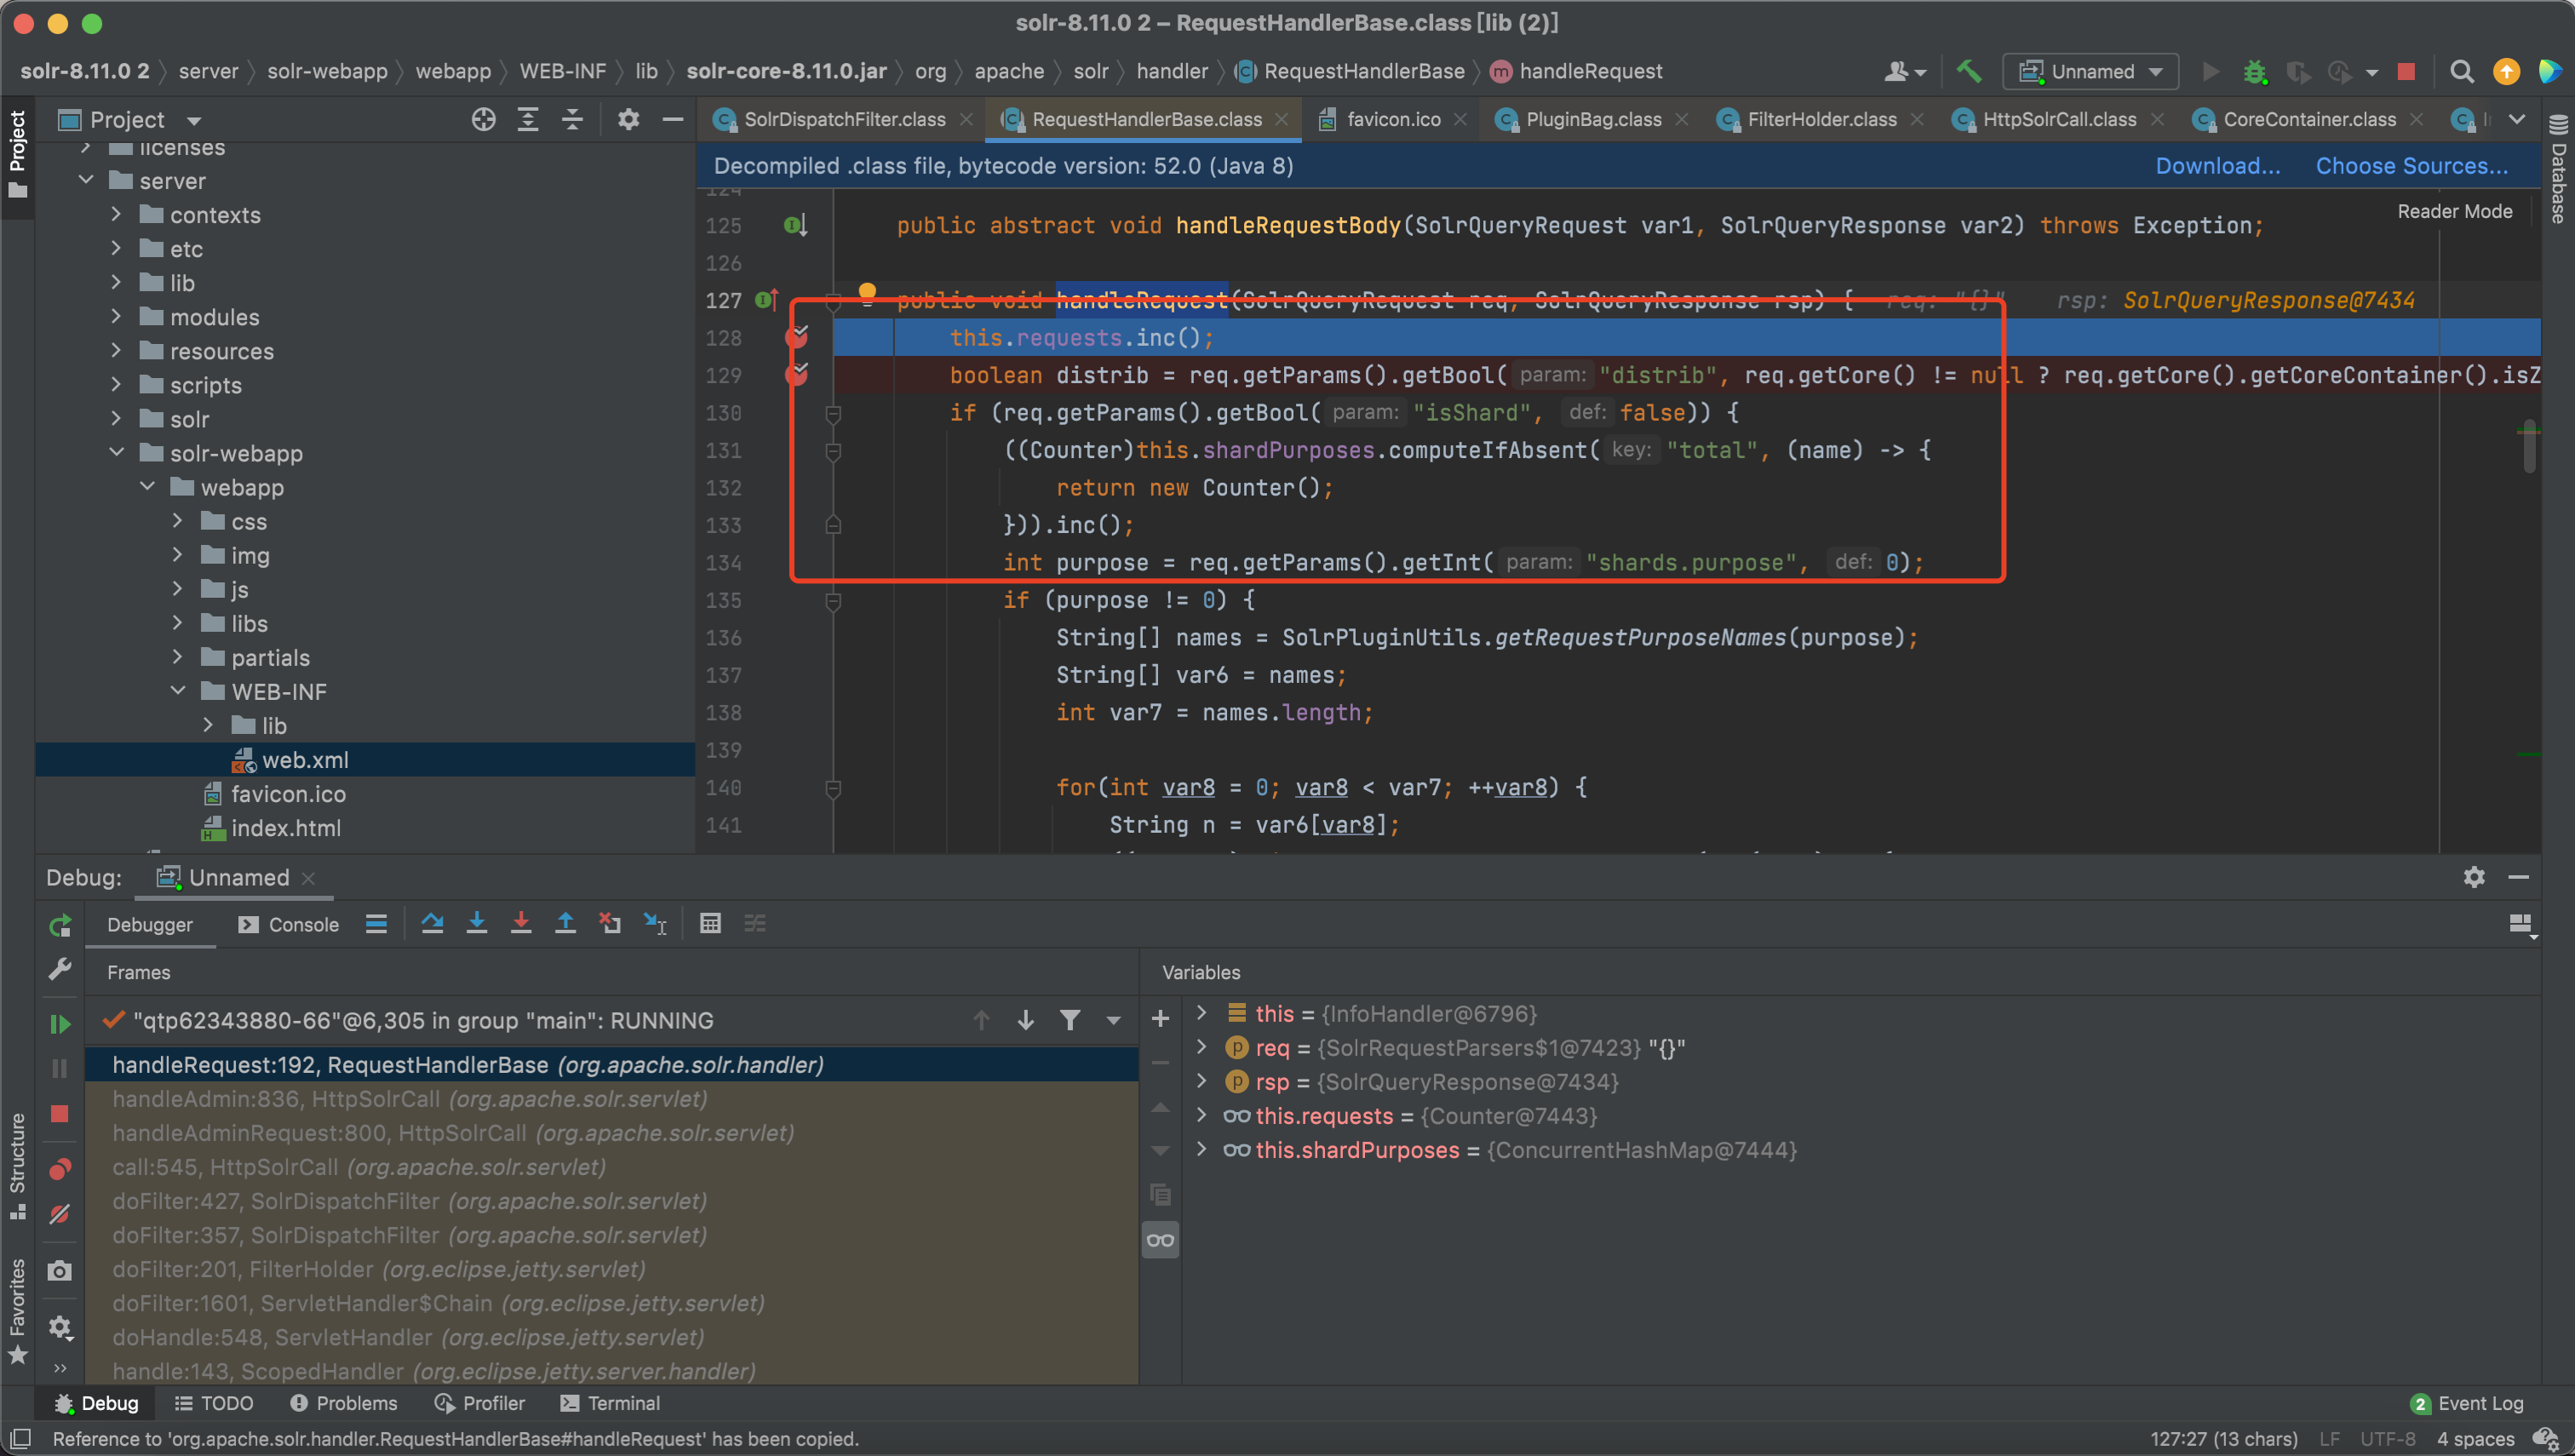
Task: Click Download sources link in editor banner
Action: pos(2214,164)
